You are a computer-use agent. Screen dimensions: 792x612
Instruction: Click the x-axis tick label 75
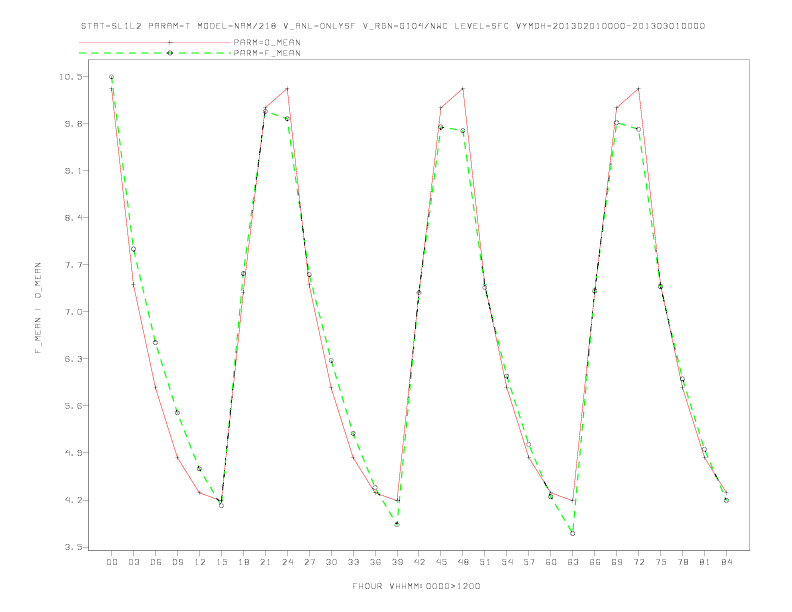click(x=661, y=562)
